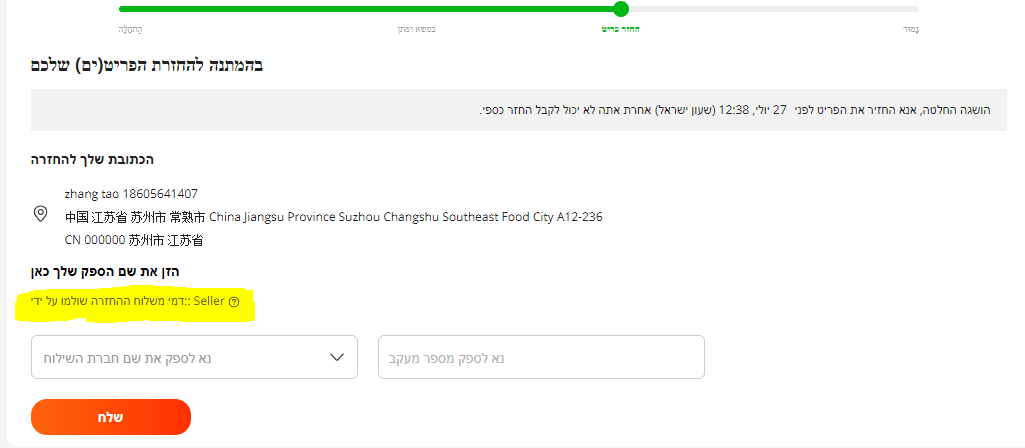This screenshot has width=1025, height=448.
Task: Click the question mark help icon near Seller
Action: tap(234, 301)
